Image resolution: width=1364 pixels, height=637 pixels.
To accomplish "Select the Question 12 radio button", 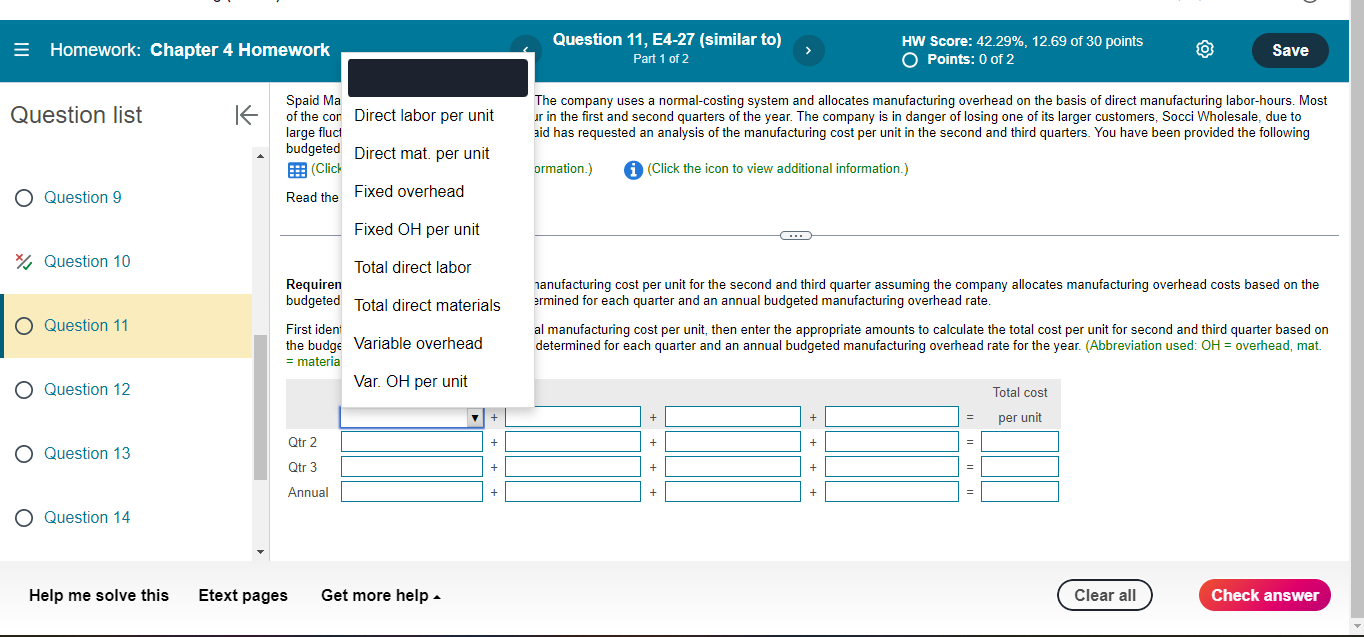I will tap(23, 389).
